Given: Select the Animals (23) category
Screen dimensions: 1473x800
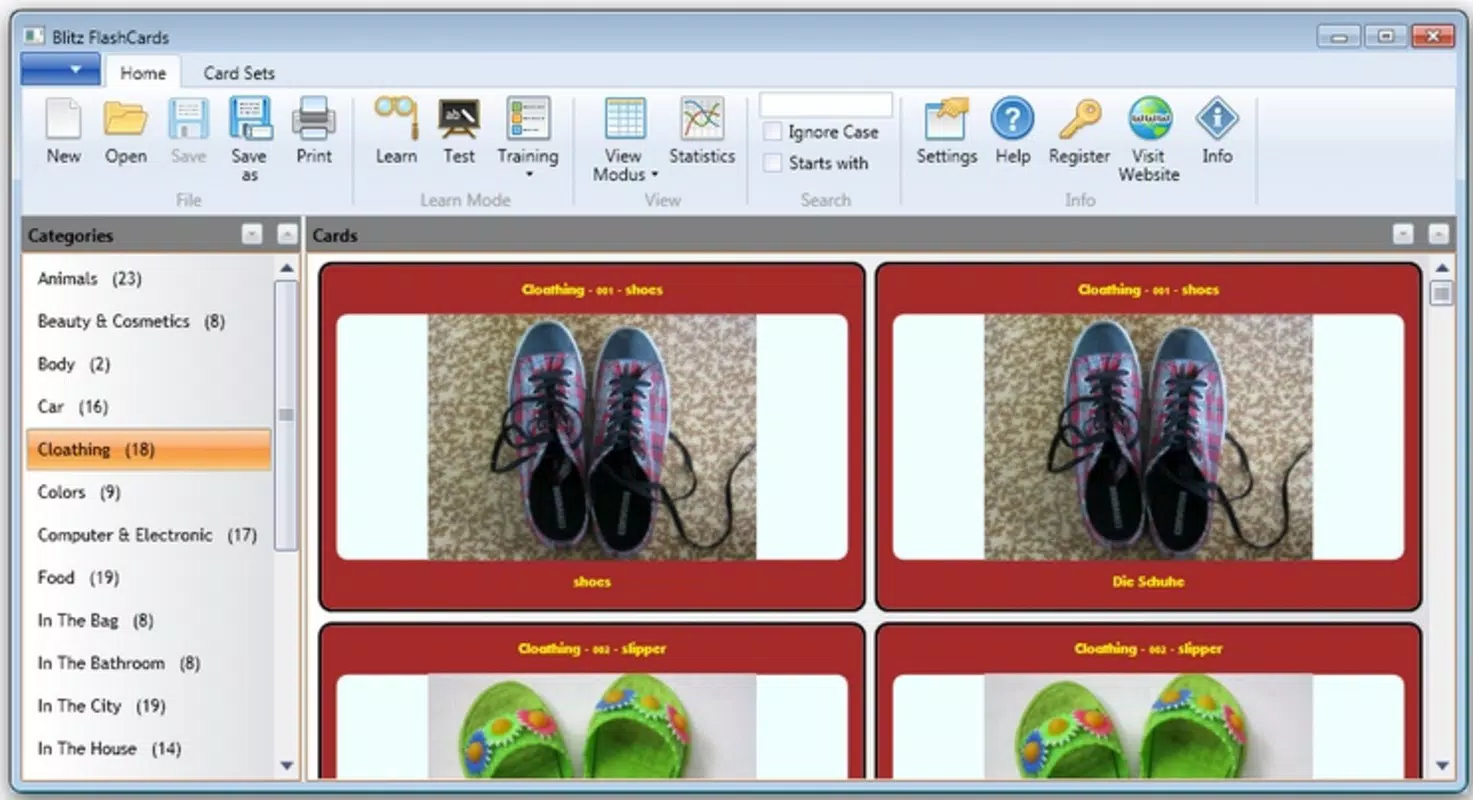Looking at the screenshot, I should pyautogui.click(x=149, y=279).
